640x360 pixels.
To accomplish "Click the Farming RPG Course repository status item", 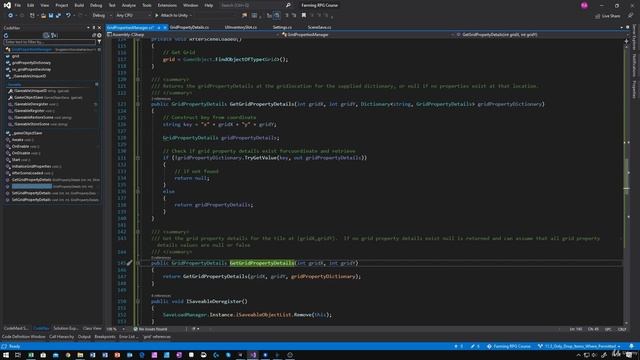I will (x=509, y=346).
